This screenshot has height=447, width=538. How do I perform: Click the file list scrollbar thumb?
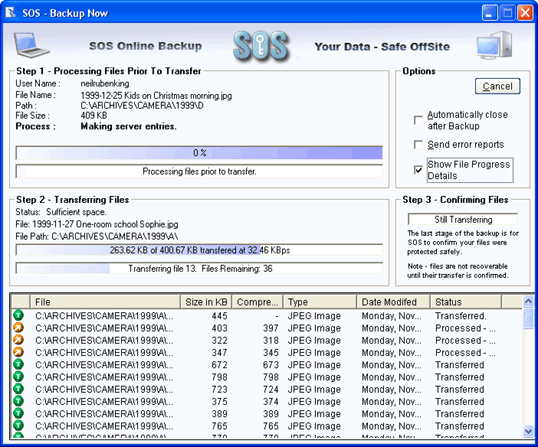(528, 318)
